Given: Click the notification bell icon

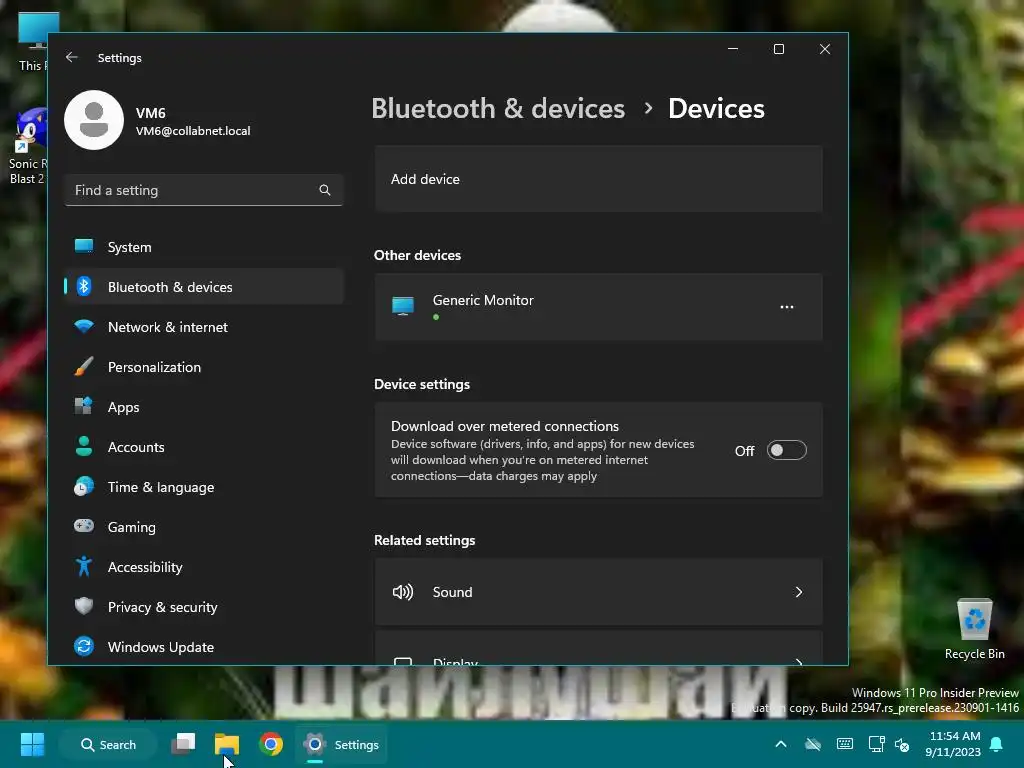Looking at the screenshot, I should pos(997,744).
